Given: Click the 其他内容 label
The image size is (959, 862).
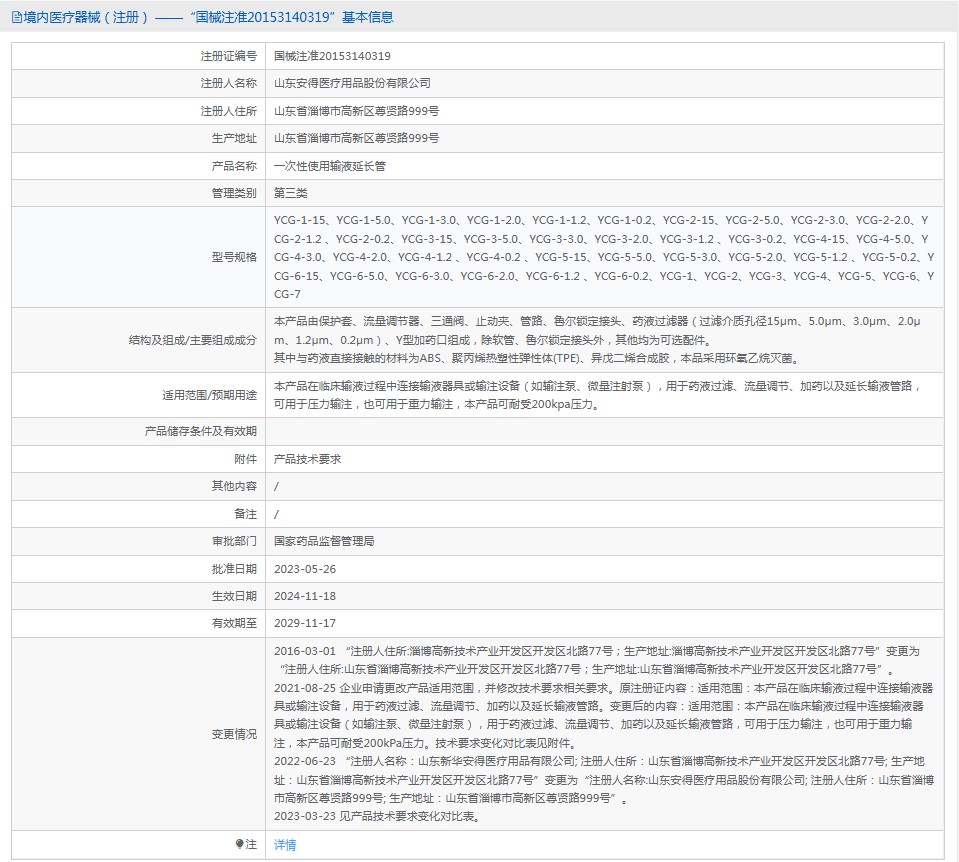Looking at the screenshot, I should [x=234, y=486].
